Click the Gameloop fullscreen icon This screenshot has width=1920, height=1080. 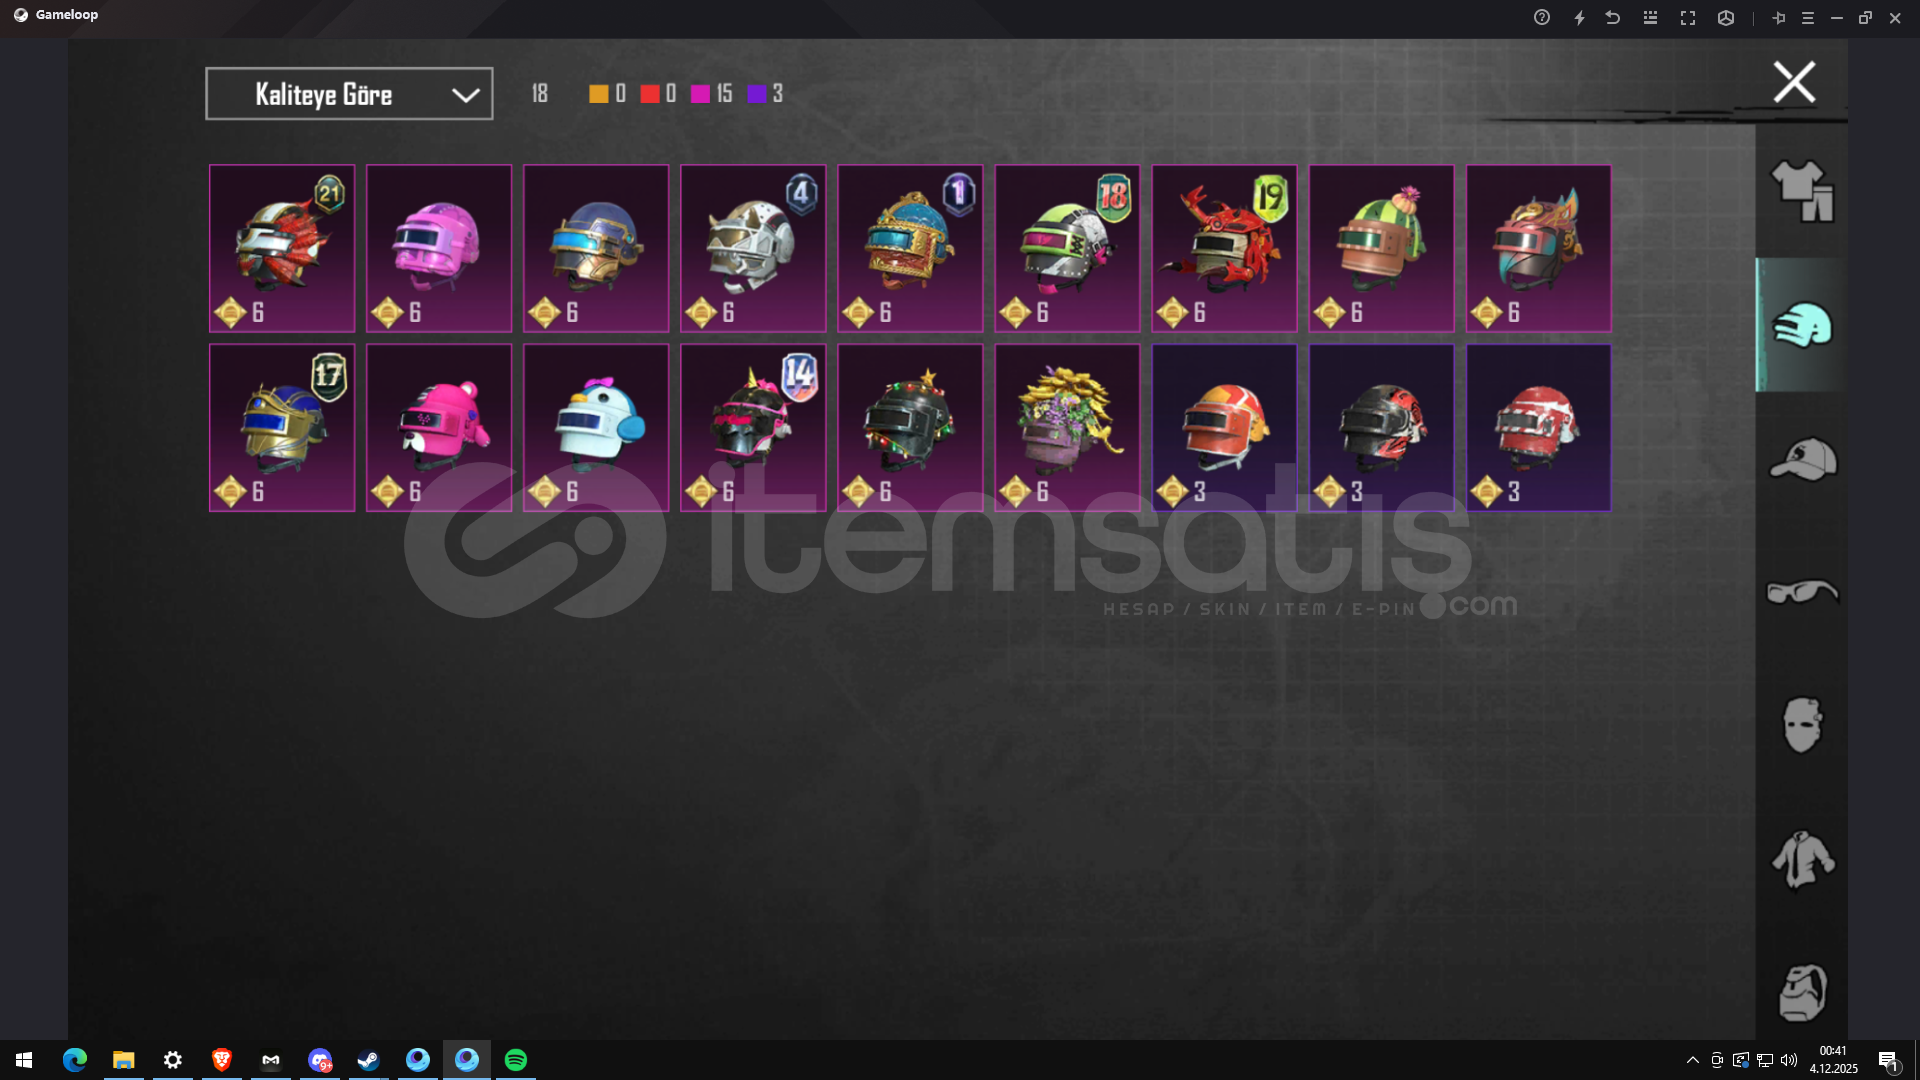tap(1688, 18)
